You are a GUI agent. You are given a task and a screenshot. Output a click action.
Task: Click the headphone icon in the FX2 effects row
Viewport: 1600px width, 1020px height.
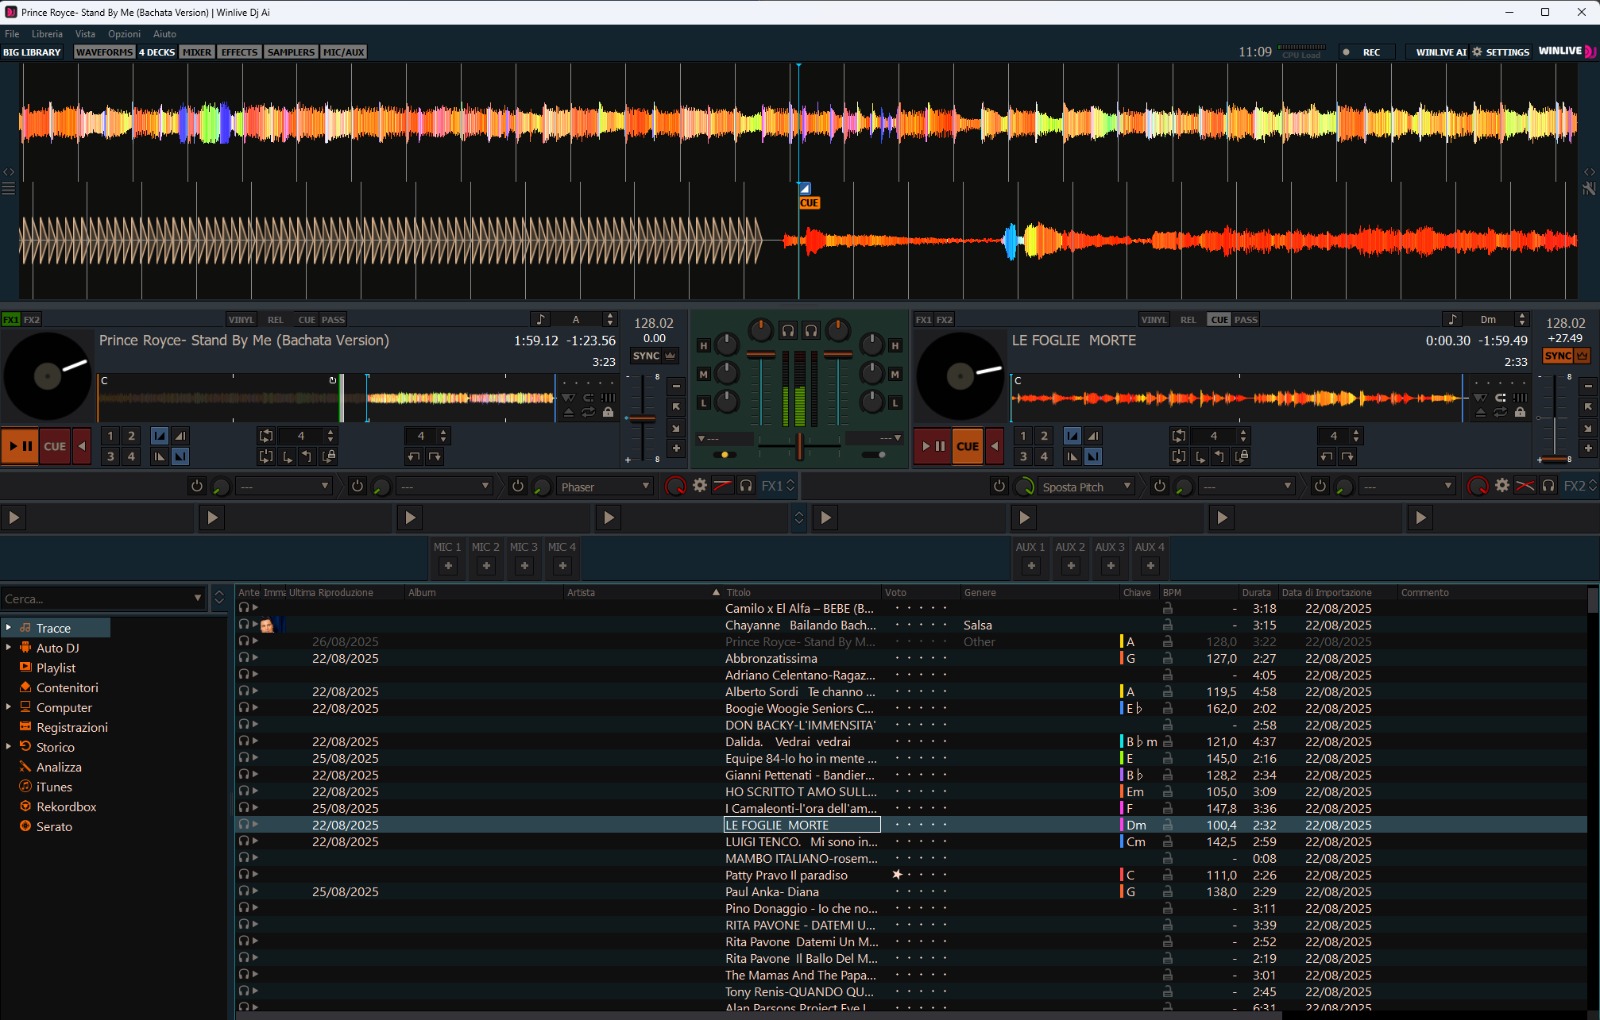pos(1549,486)
